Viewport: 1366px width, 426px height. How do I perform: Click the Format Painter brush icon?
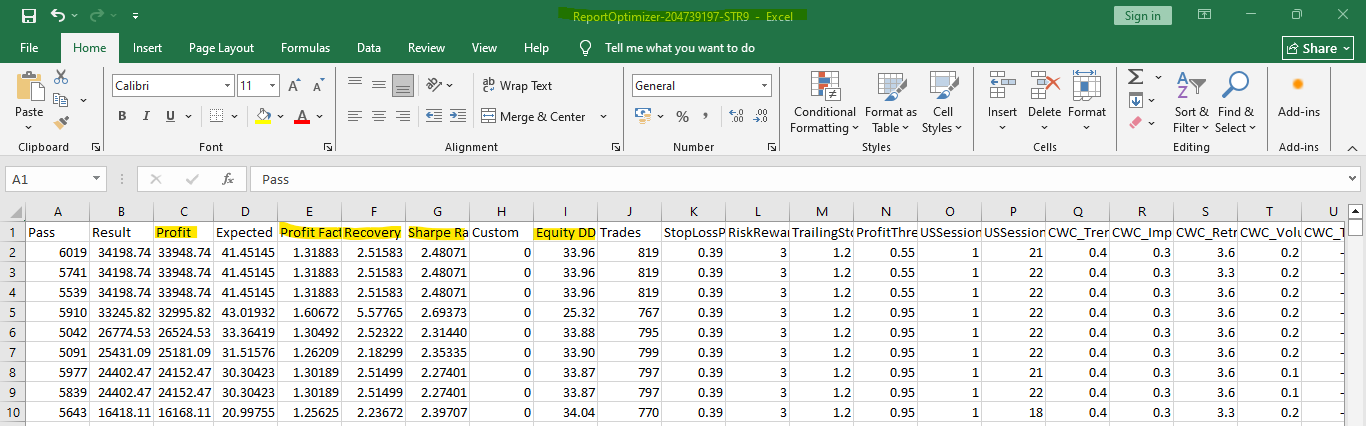[x=61, y=122]
